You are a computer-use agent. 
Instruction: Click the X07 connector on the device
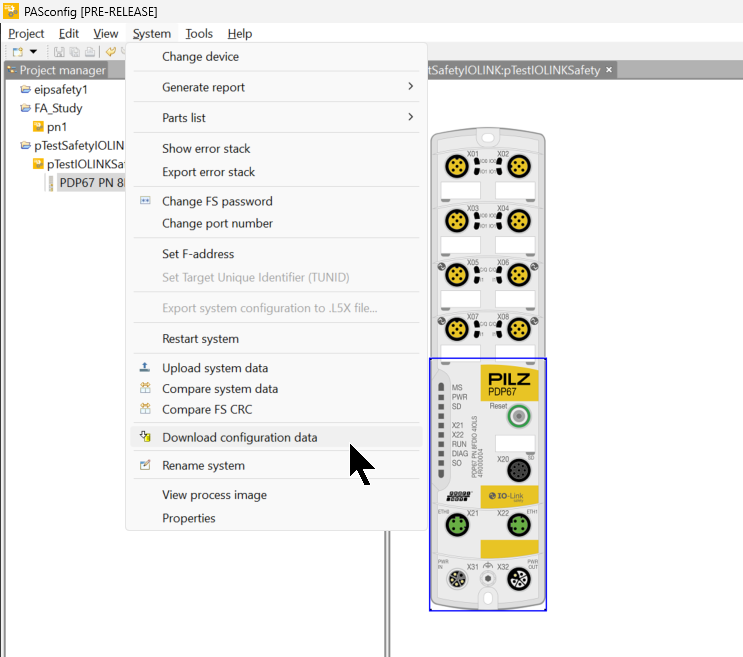tap(457, 329)
